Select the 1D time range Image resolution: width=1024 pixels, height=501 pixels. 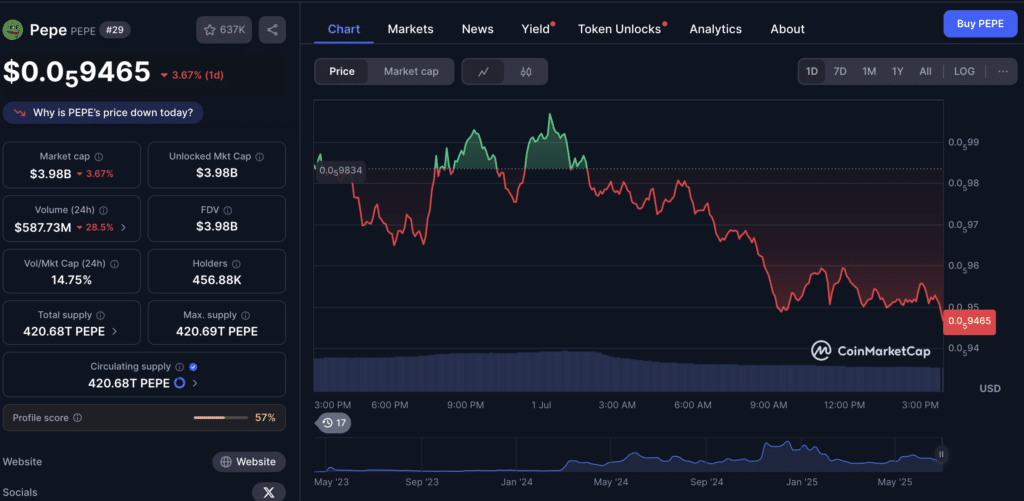coord(812,72)
